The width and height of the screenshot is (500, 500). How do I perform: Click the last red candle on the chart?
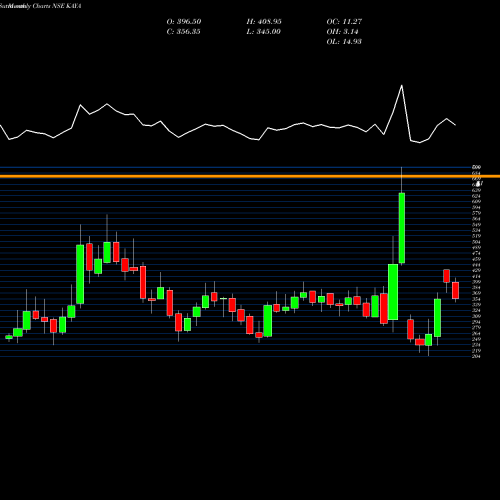tap(455, 290)
